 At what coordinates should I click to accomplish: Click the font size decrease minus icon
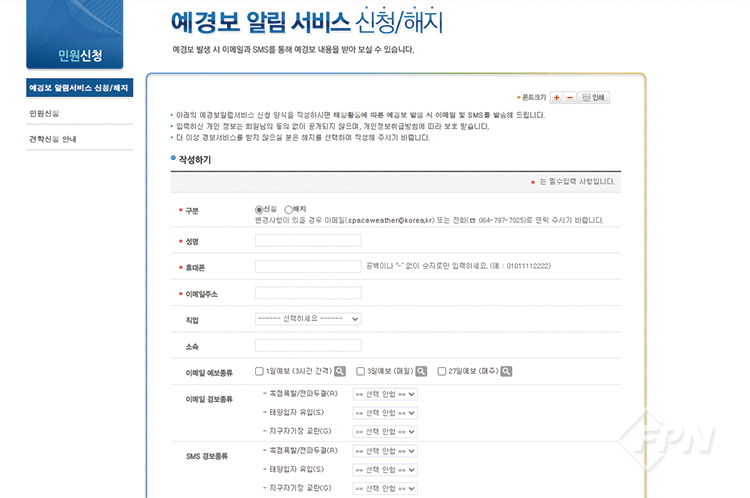570,97
